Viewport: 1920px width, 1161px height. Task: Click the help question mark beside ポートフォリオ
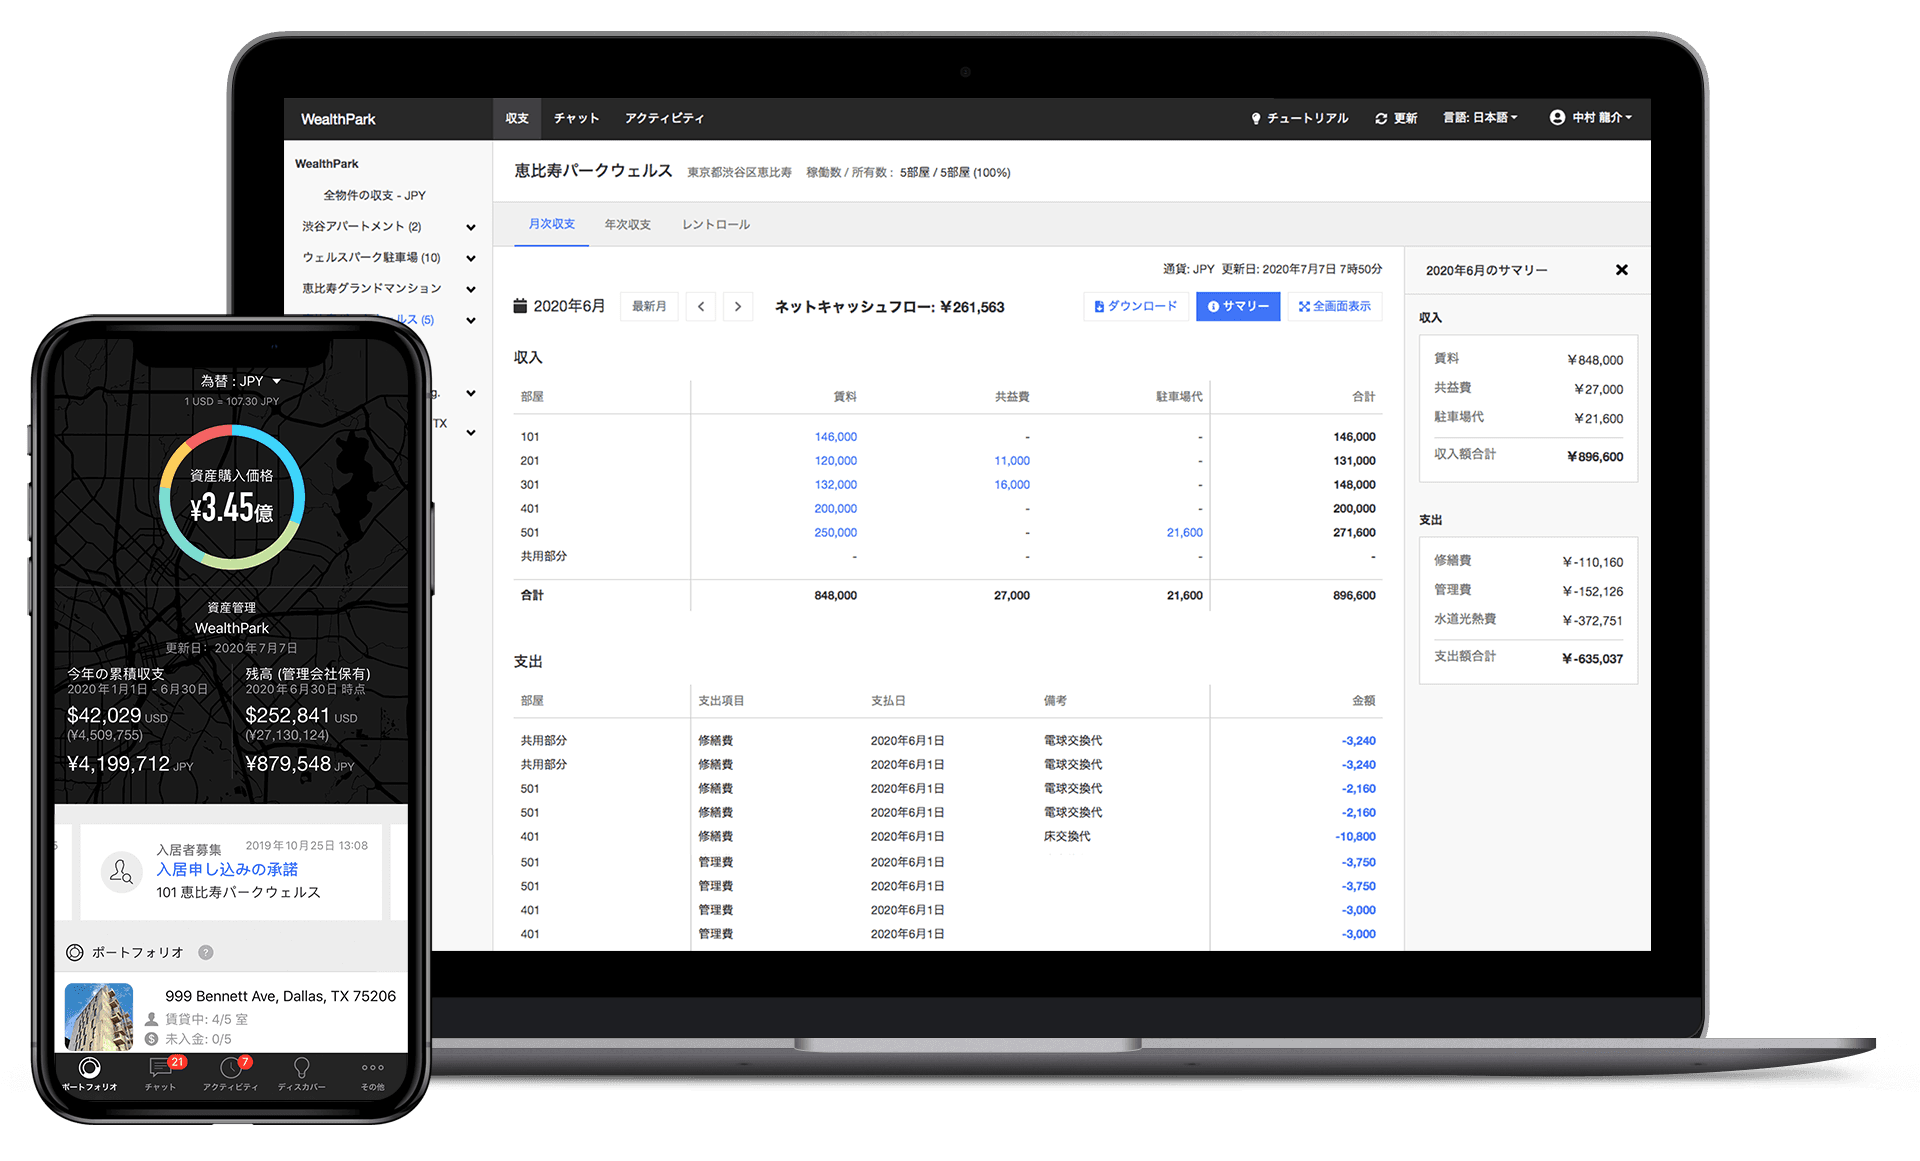tap(206, 953)
